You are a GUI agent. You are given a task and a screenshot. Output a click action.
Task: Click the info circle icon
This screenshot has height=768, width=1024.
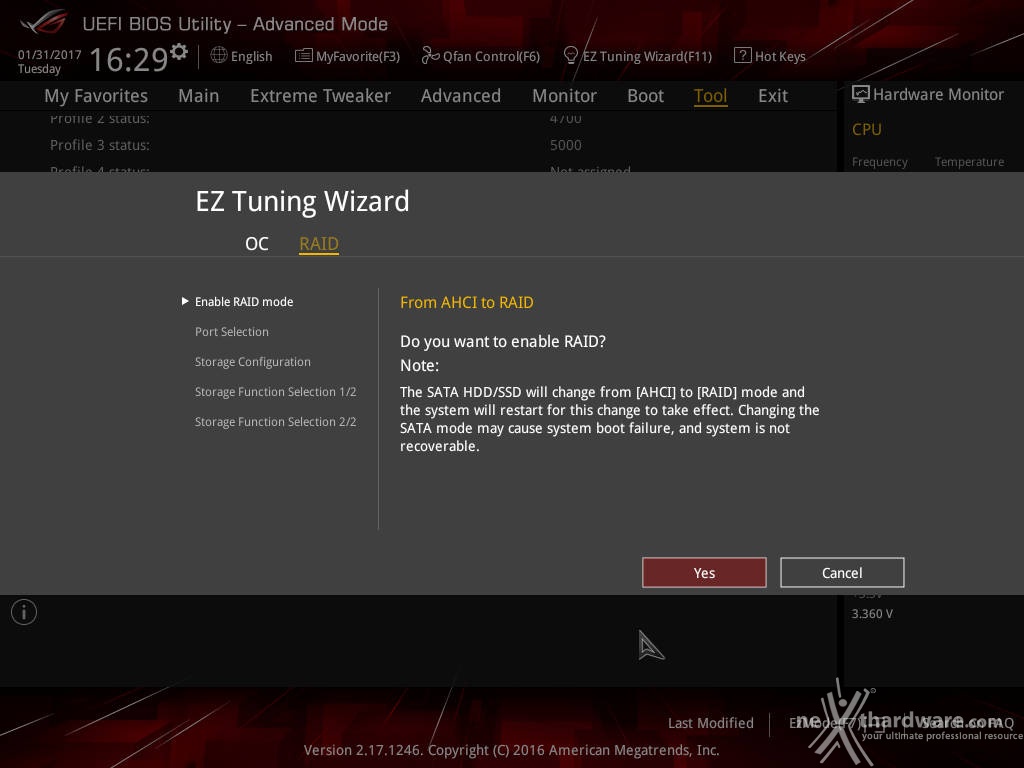24,612
